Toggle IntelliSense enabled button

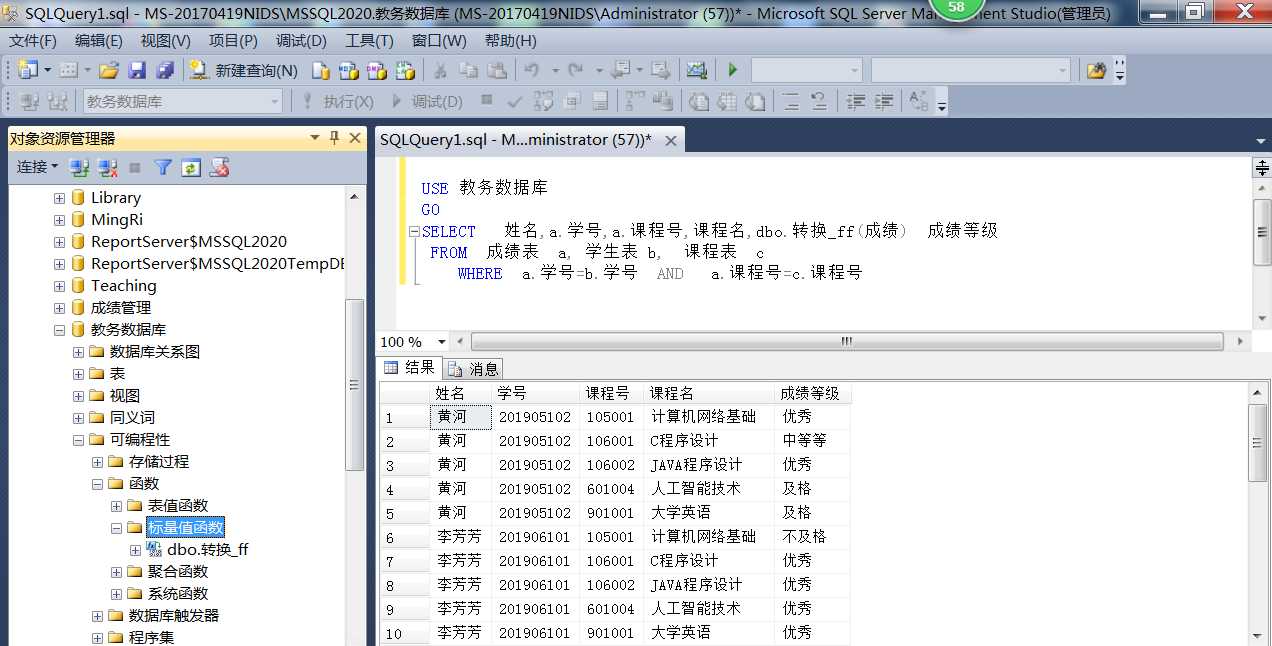click(600, 101)
